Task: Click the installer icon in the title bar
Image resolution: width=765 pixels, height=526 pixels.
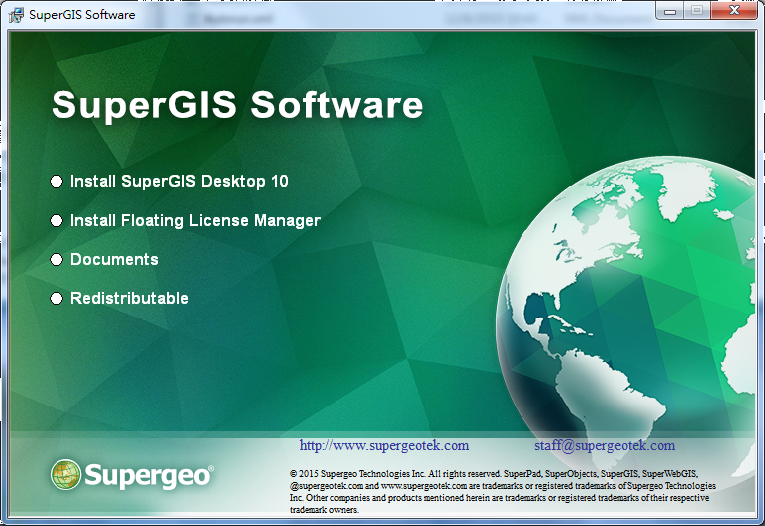Action: pos(16,15)
